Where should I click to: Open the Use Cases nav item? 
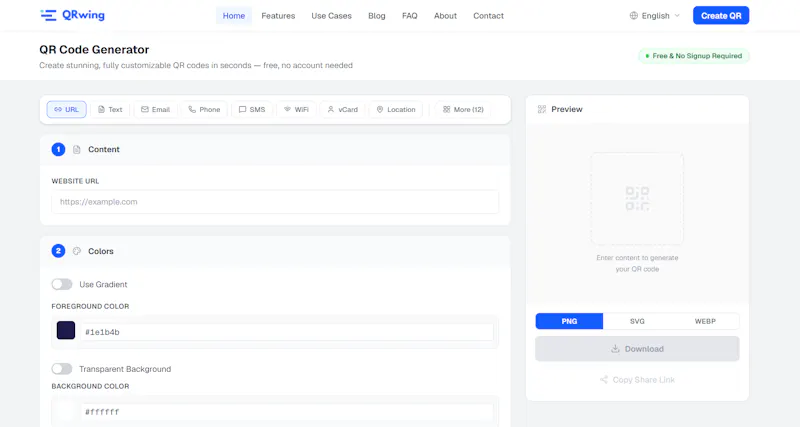[332, 16]
